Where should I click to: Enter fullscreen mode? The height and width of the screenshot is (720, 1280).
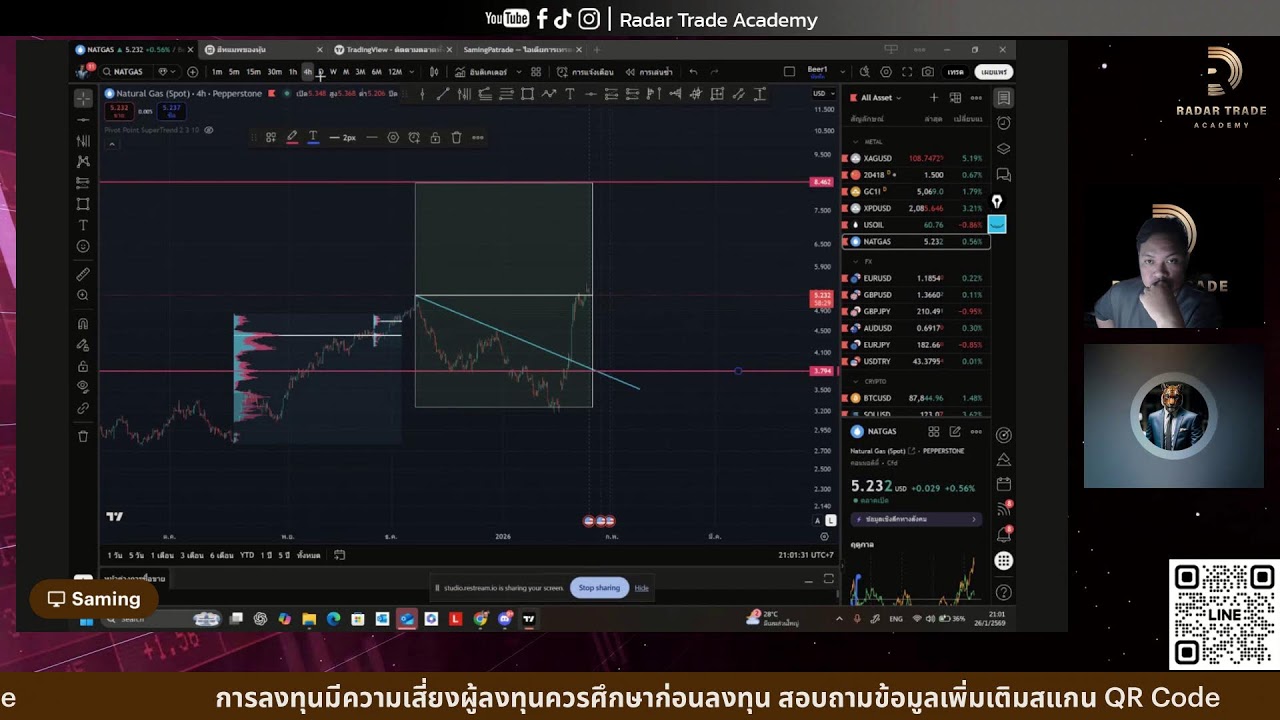(907, 72)
